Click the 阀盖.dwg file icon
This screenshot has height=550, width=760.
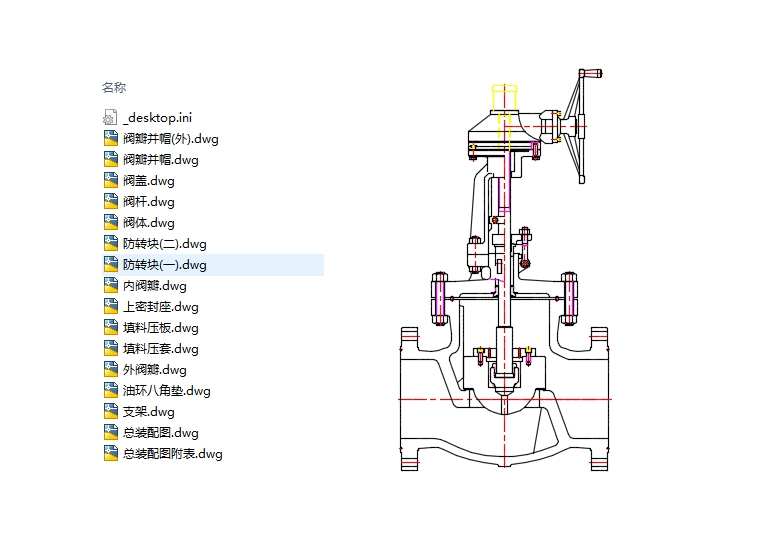click(x=110, y=181)
